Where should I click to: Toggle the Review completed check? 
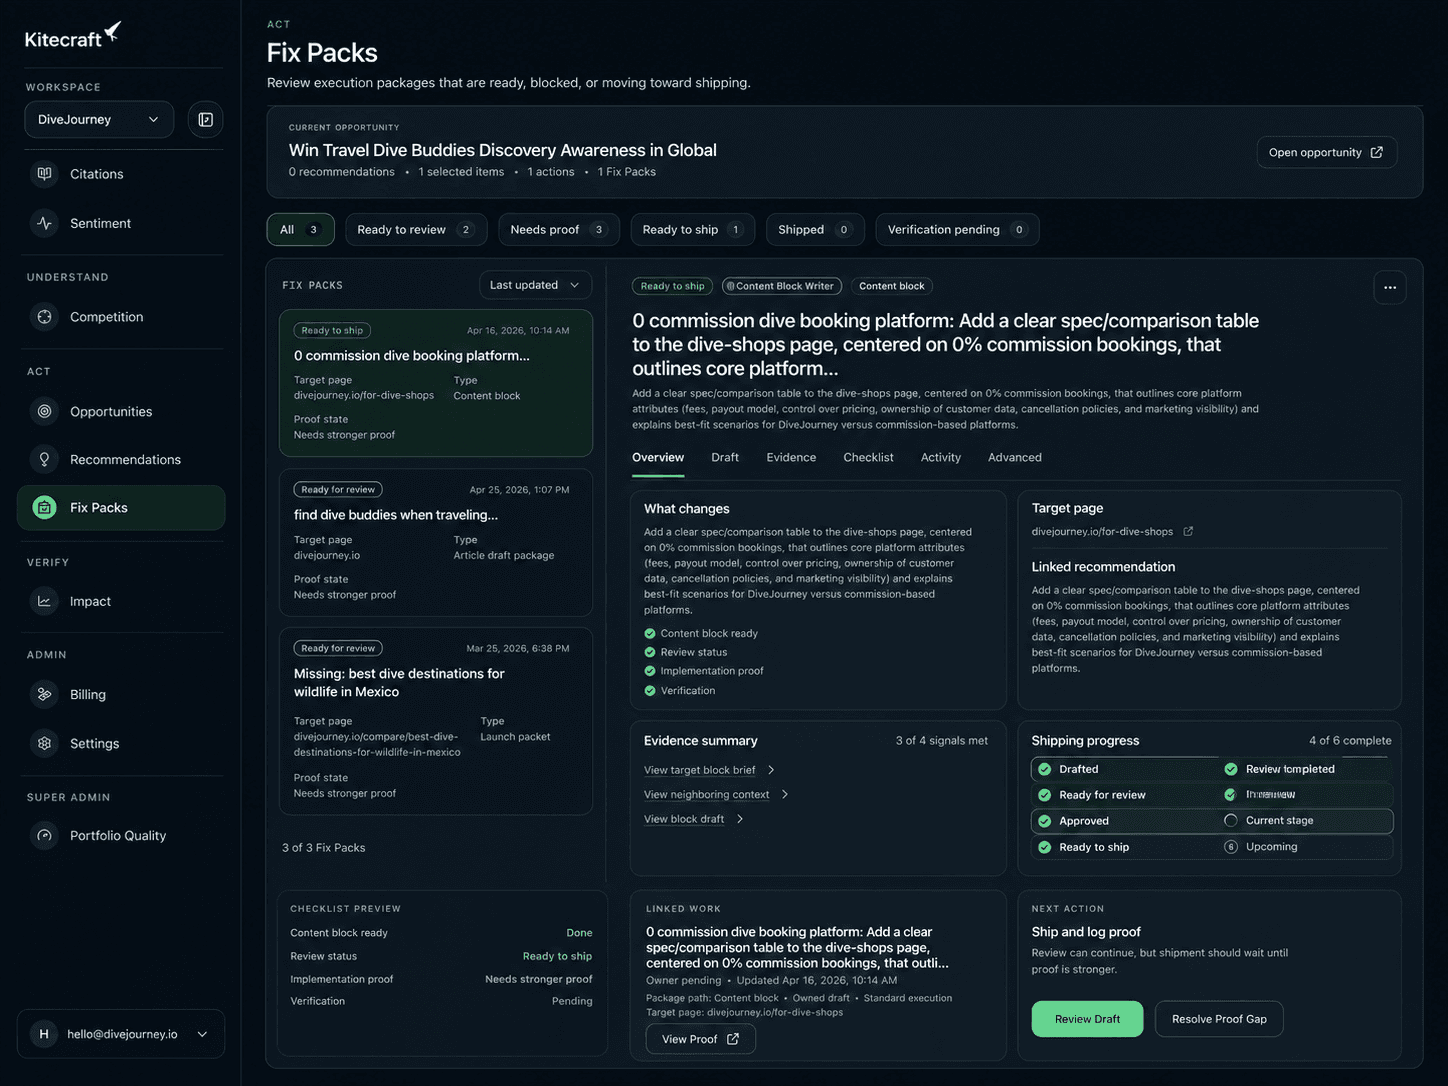click(x=1231, y=769)
